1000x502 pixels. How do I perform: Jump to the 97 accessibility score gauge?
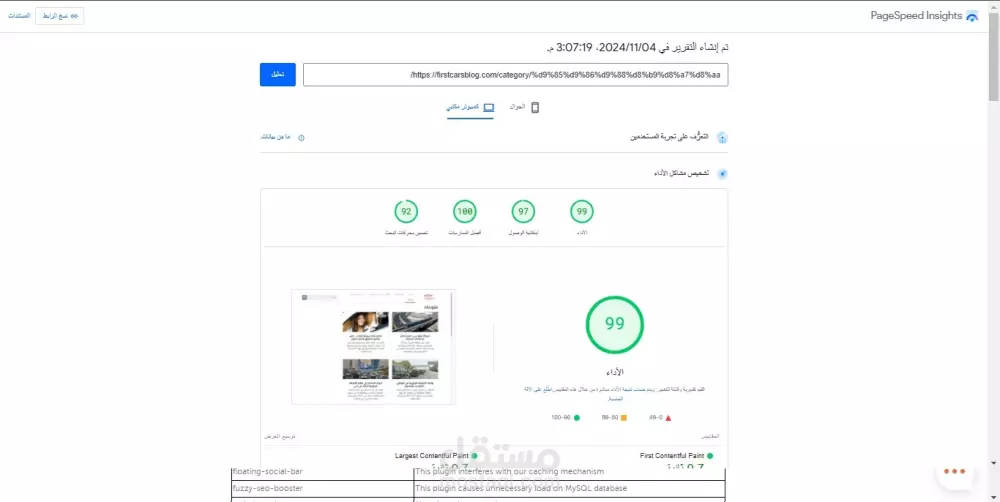[523, 212]
